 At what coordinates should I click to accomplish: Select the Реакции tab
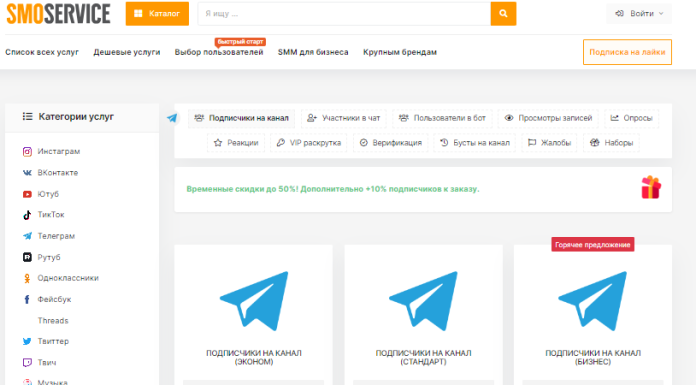236,143
